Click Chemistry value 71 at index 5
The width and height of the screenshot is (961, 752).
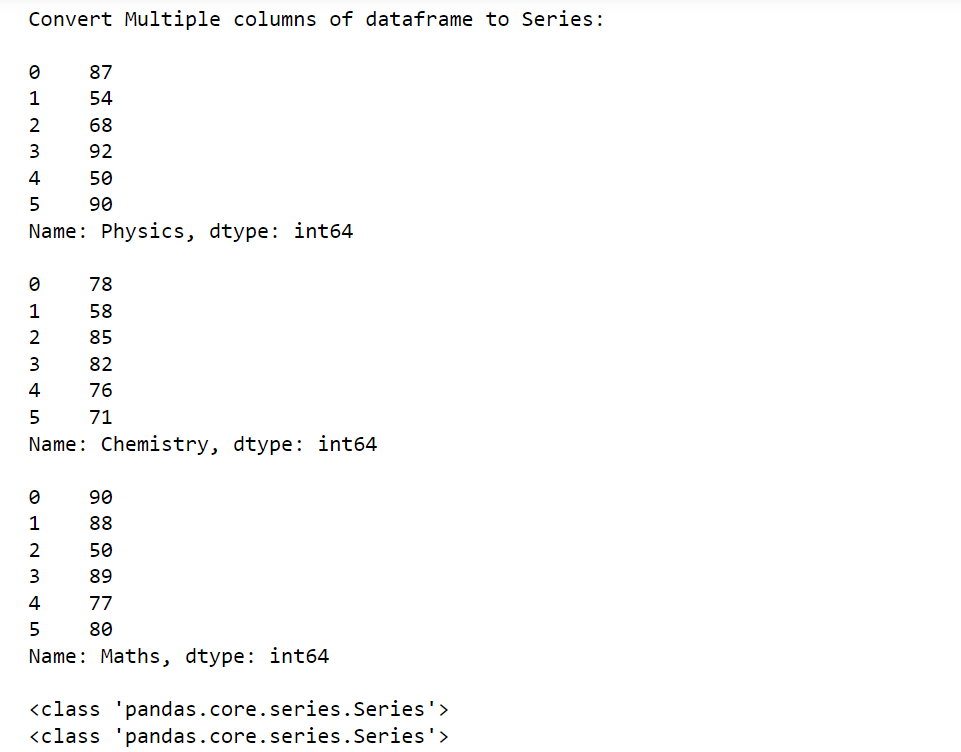(101, 417)
